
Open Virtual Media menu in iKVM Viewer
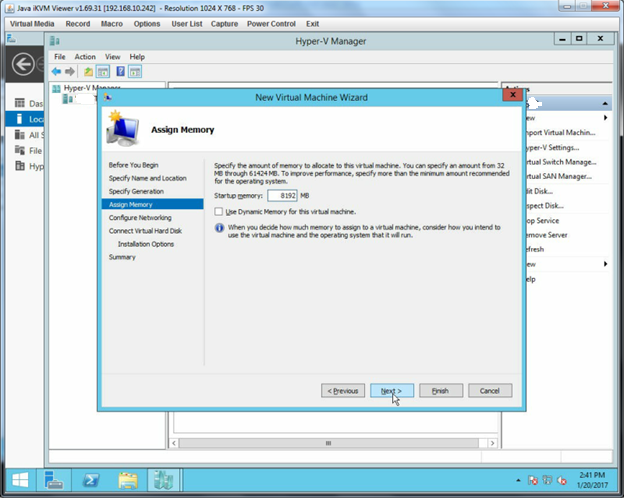pyautogui.click(x=32, y=24)
